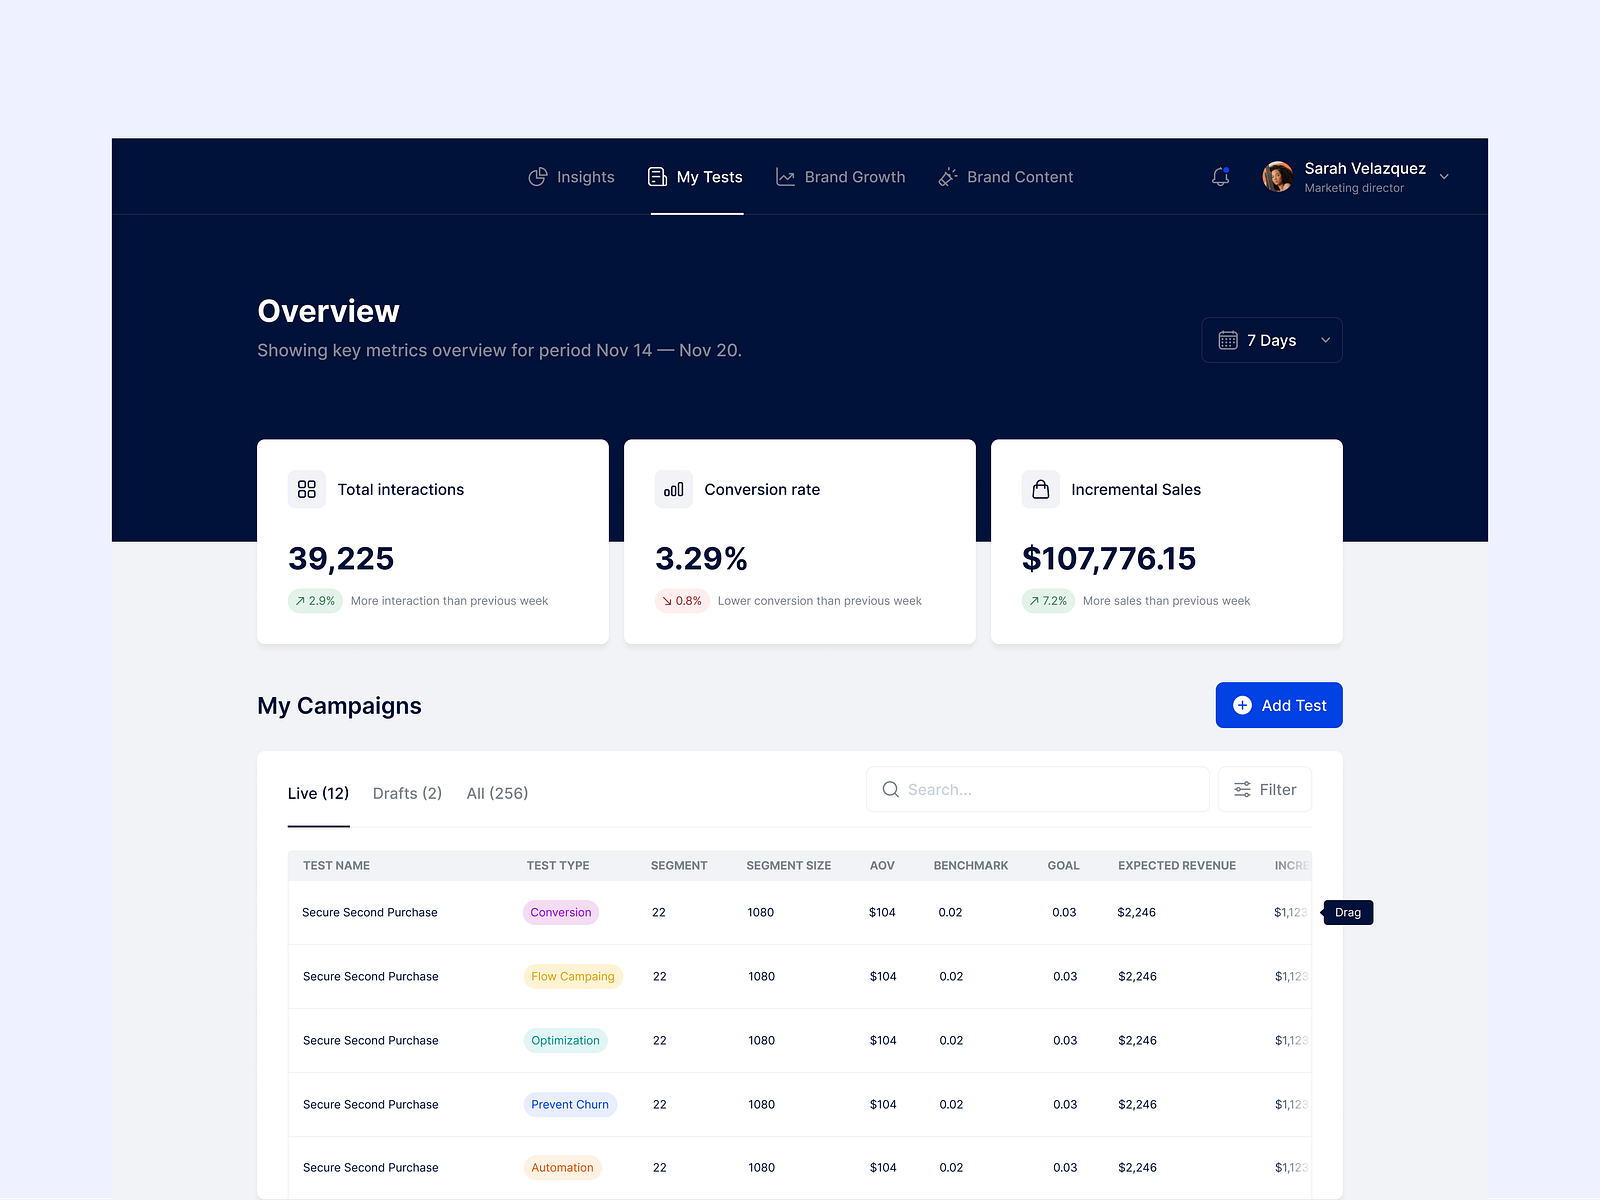1600x1200 pixels.
Task: Open the All campaigns tab
Action: (497, 793)
